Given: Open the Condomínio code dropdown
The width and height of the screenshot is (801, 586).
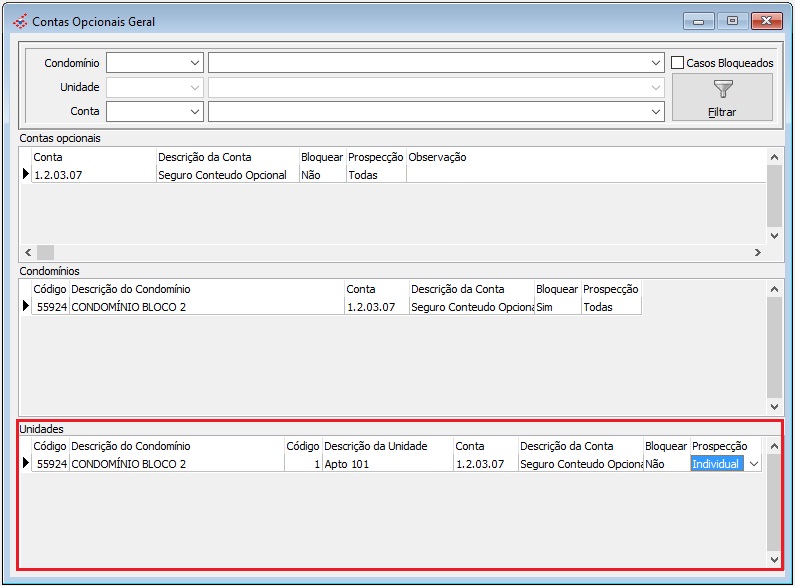Looking at the screenshot, I should point(194,62).
